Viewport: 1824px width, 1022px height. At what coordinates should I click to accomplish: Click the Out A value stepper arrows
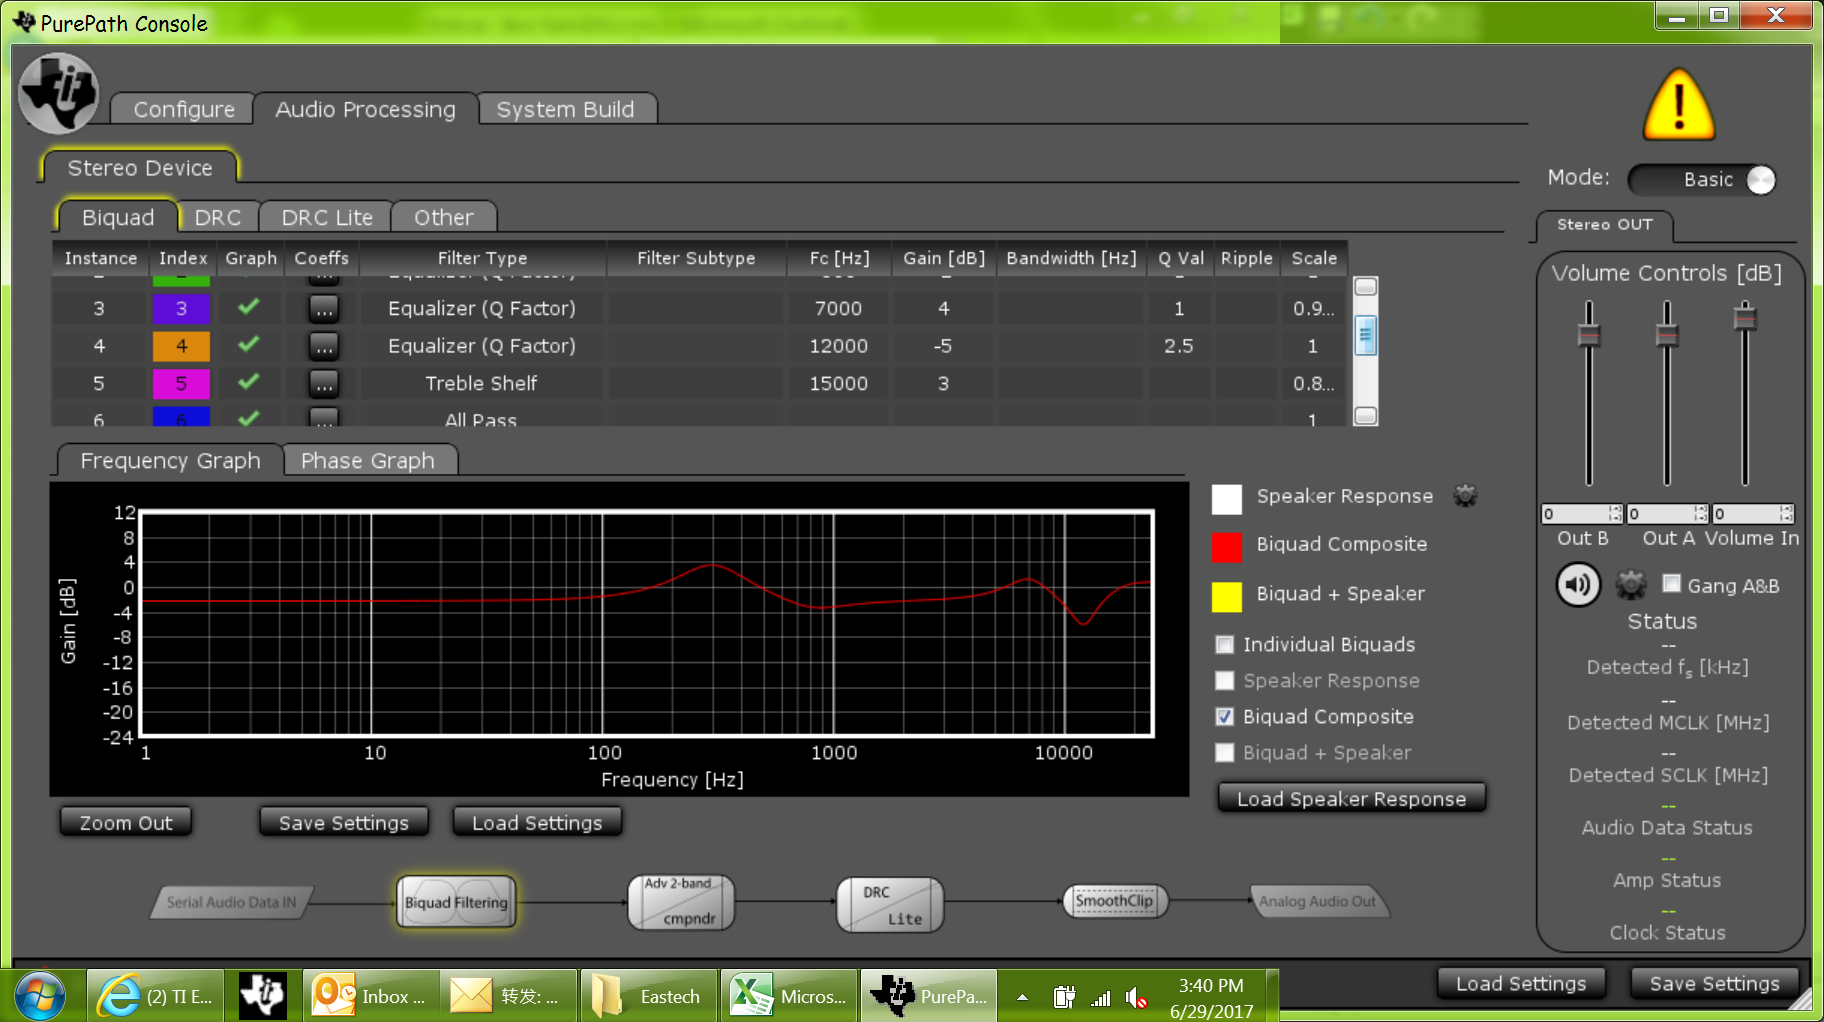1701,514
